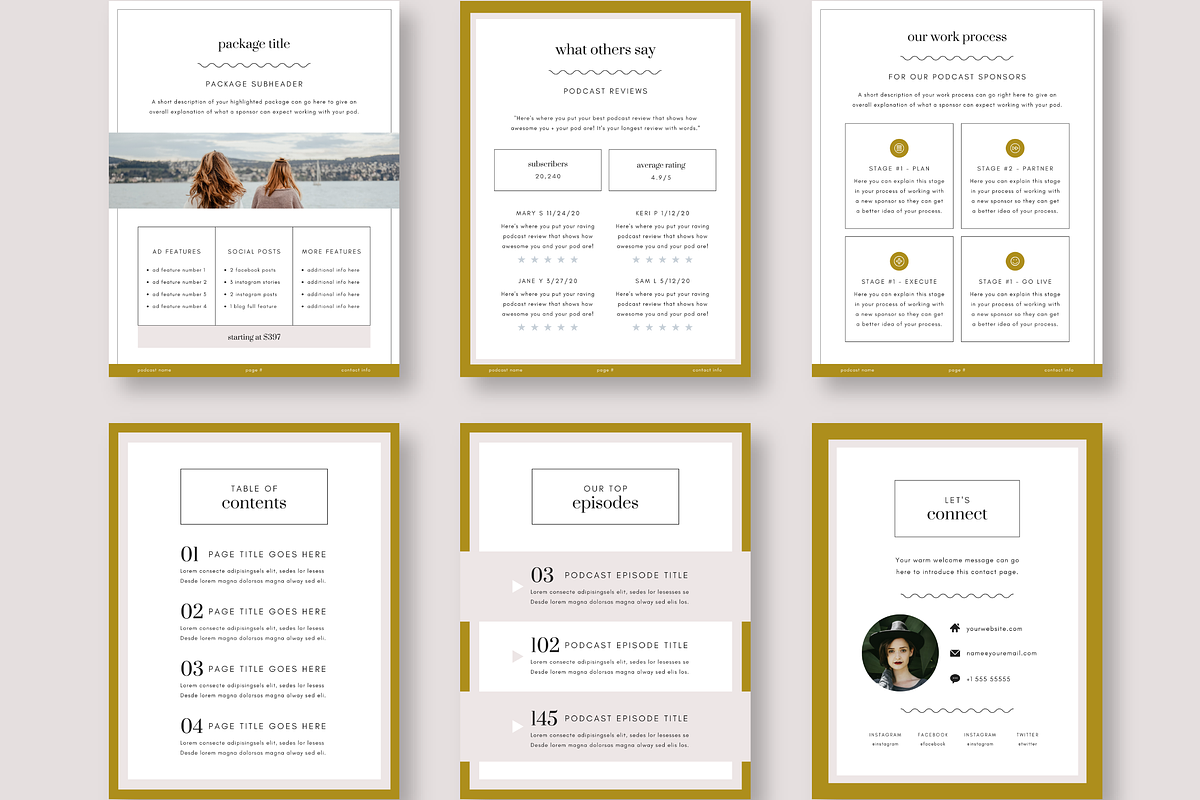Click the home icon beside yourwebsite.com
1200x800 pixels.
955,628
